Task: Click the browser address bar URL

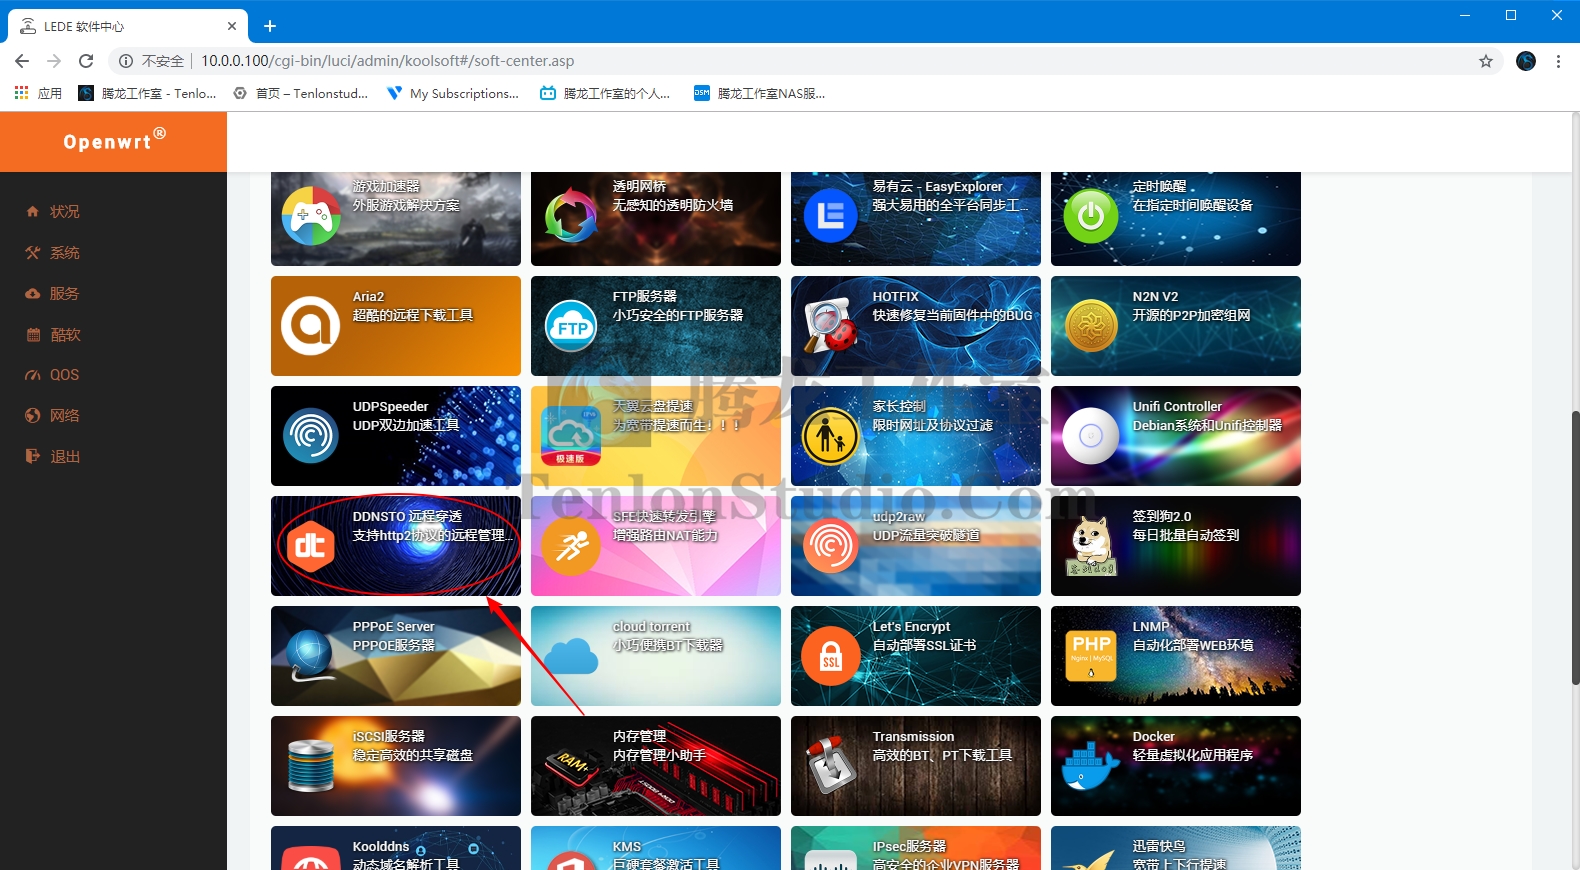Action: [x=388, y=61]
